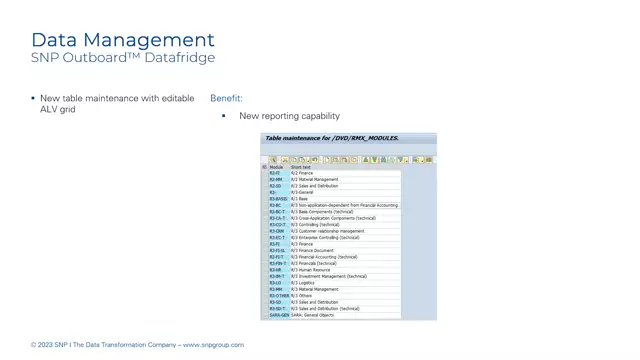Viewport: 640px width, 360px height.
Task: Select cell 'R/2 Material Management'
Action: 345,180
